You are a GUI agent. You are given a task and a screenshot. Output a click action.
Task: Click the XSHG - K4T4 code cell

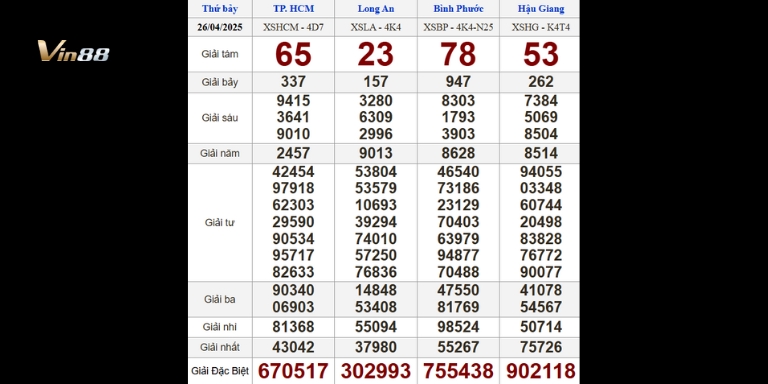(x=541, y=27)
